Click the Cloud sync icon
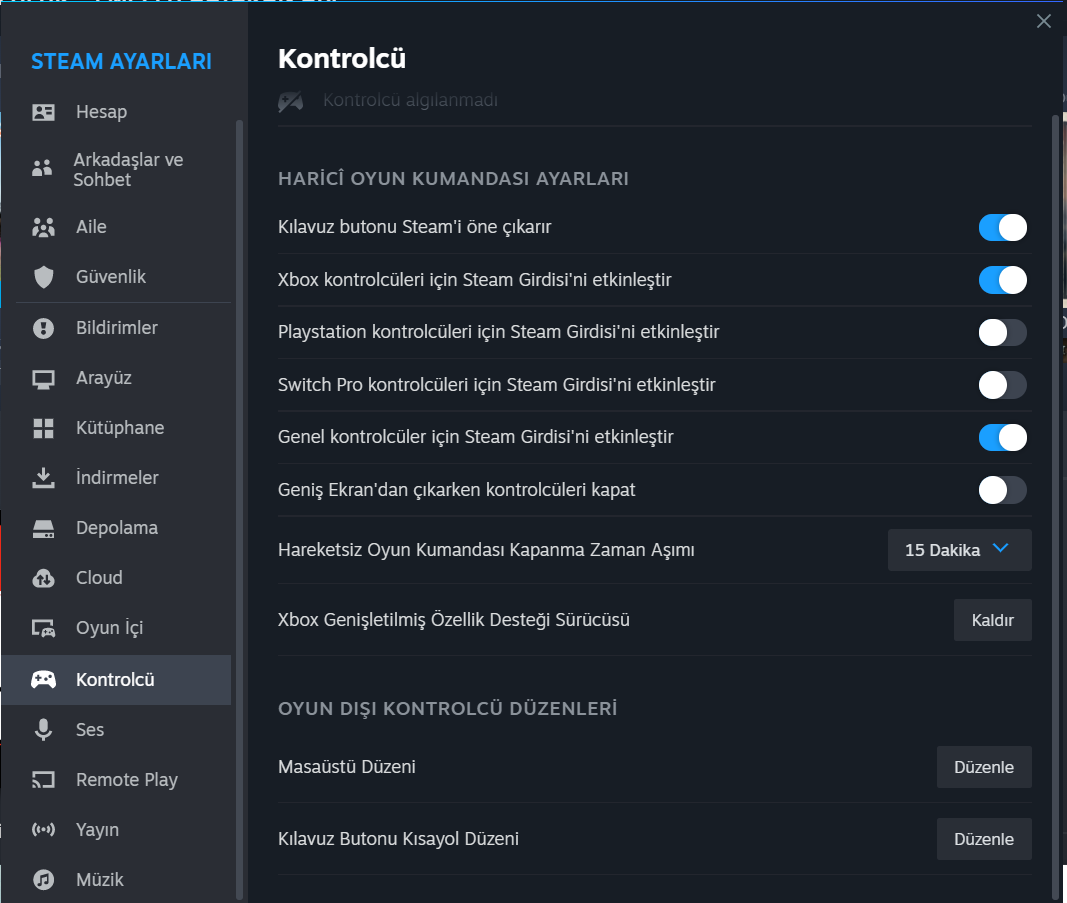 pos(43,578)
